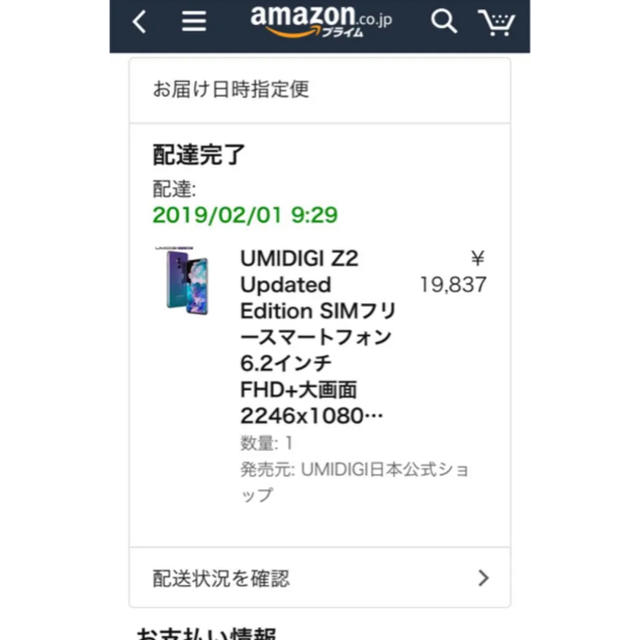Tap seller UMIDIGI日本公式ショップ text
Screen dimensions: 640x640
354,482
